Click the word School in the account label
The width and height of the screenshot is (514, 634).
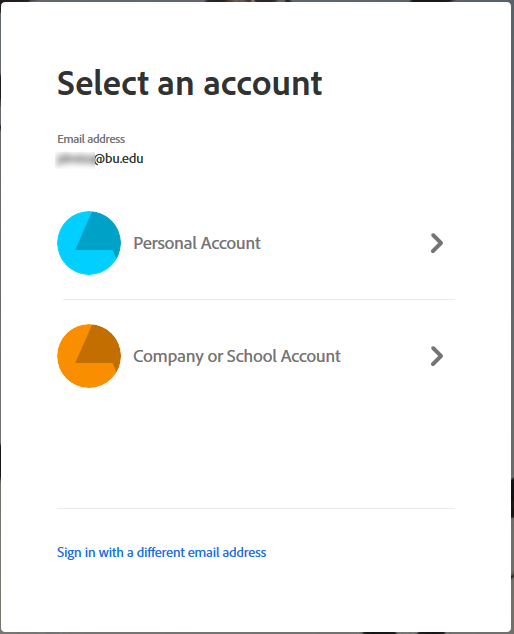coord(252,356)
